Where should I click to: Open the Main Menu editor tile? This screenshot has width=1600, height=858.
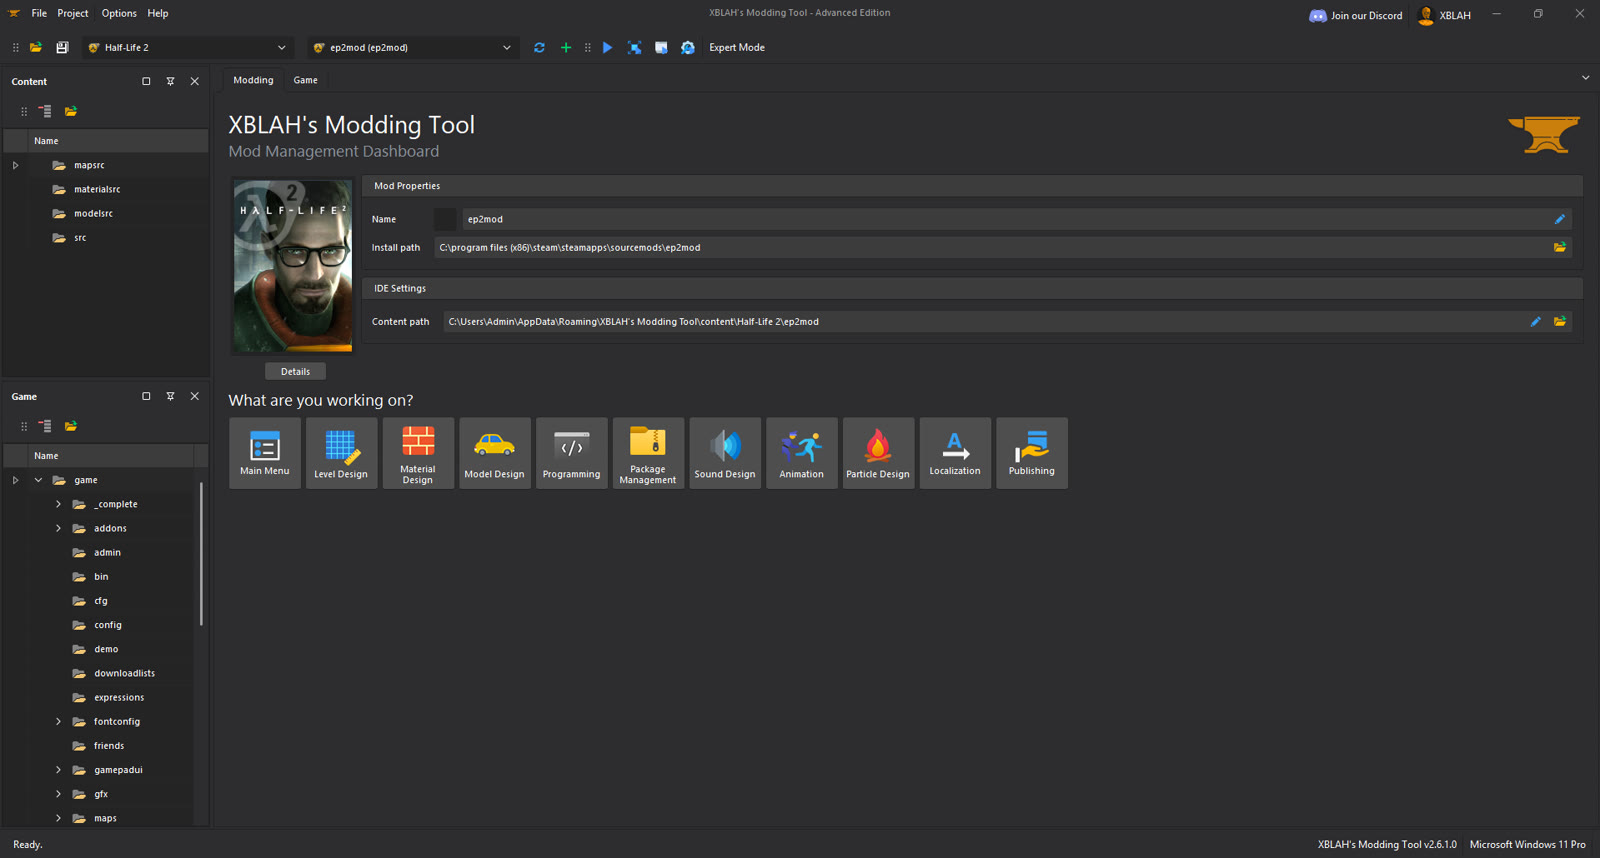point(265,453)
